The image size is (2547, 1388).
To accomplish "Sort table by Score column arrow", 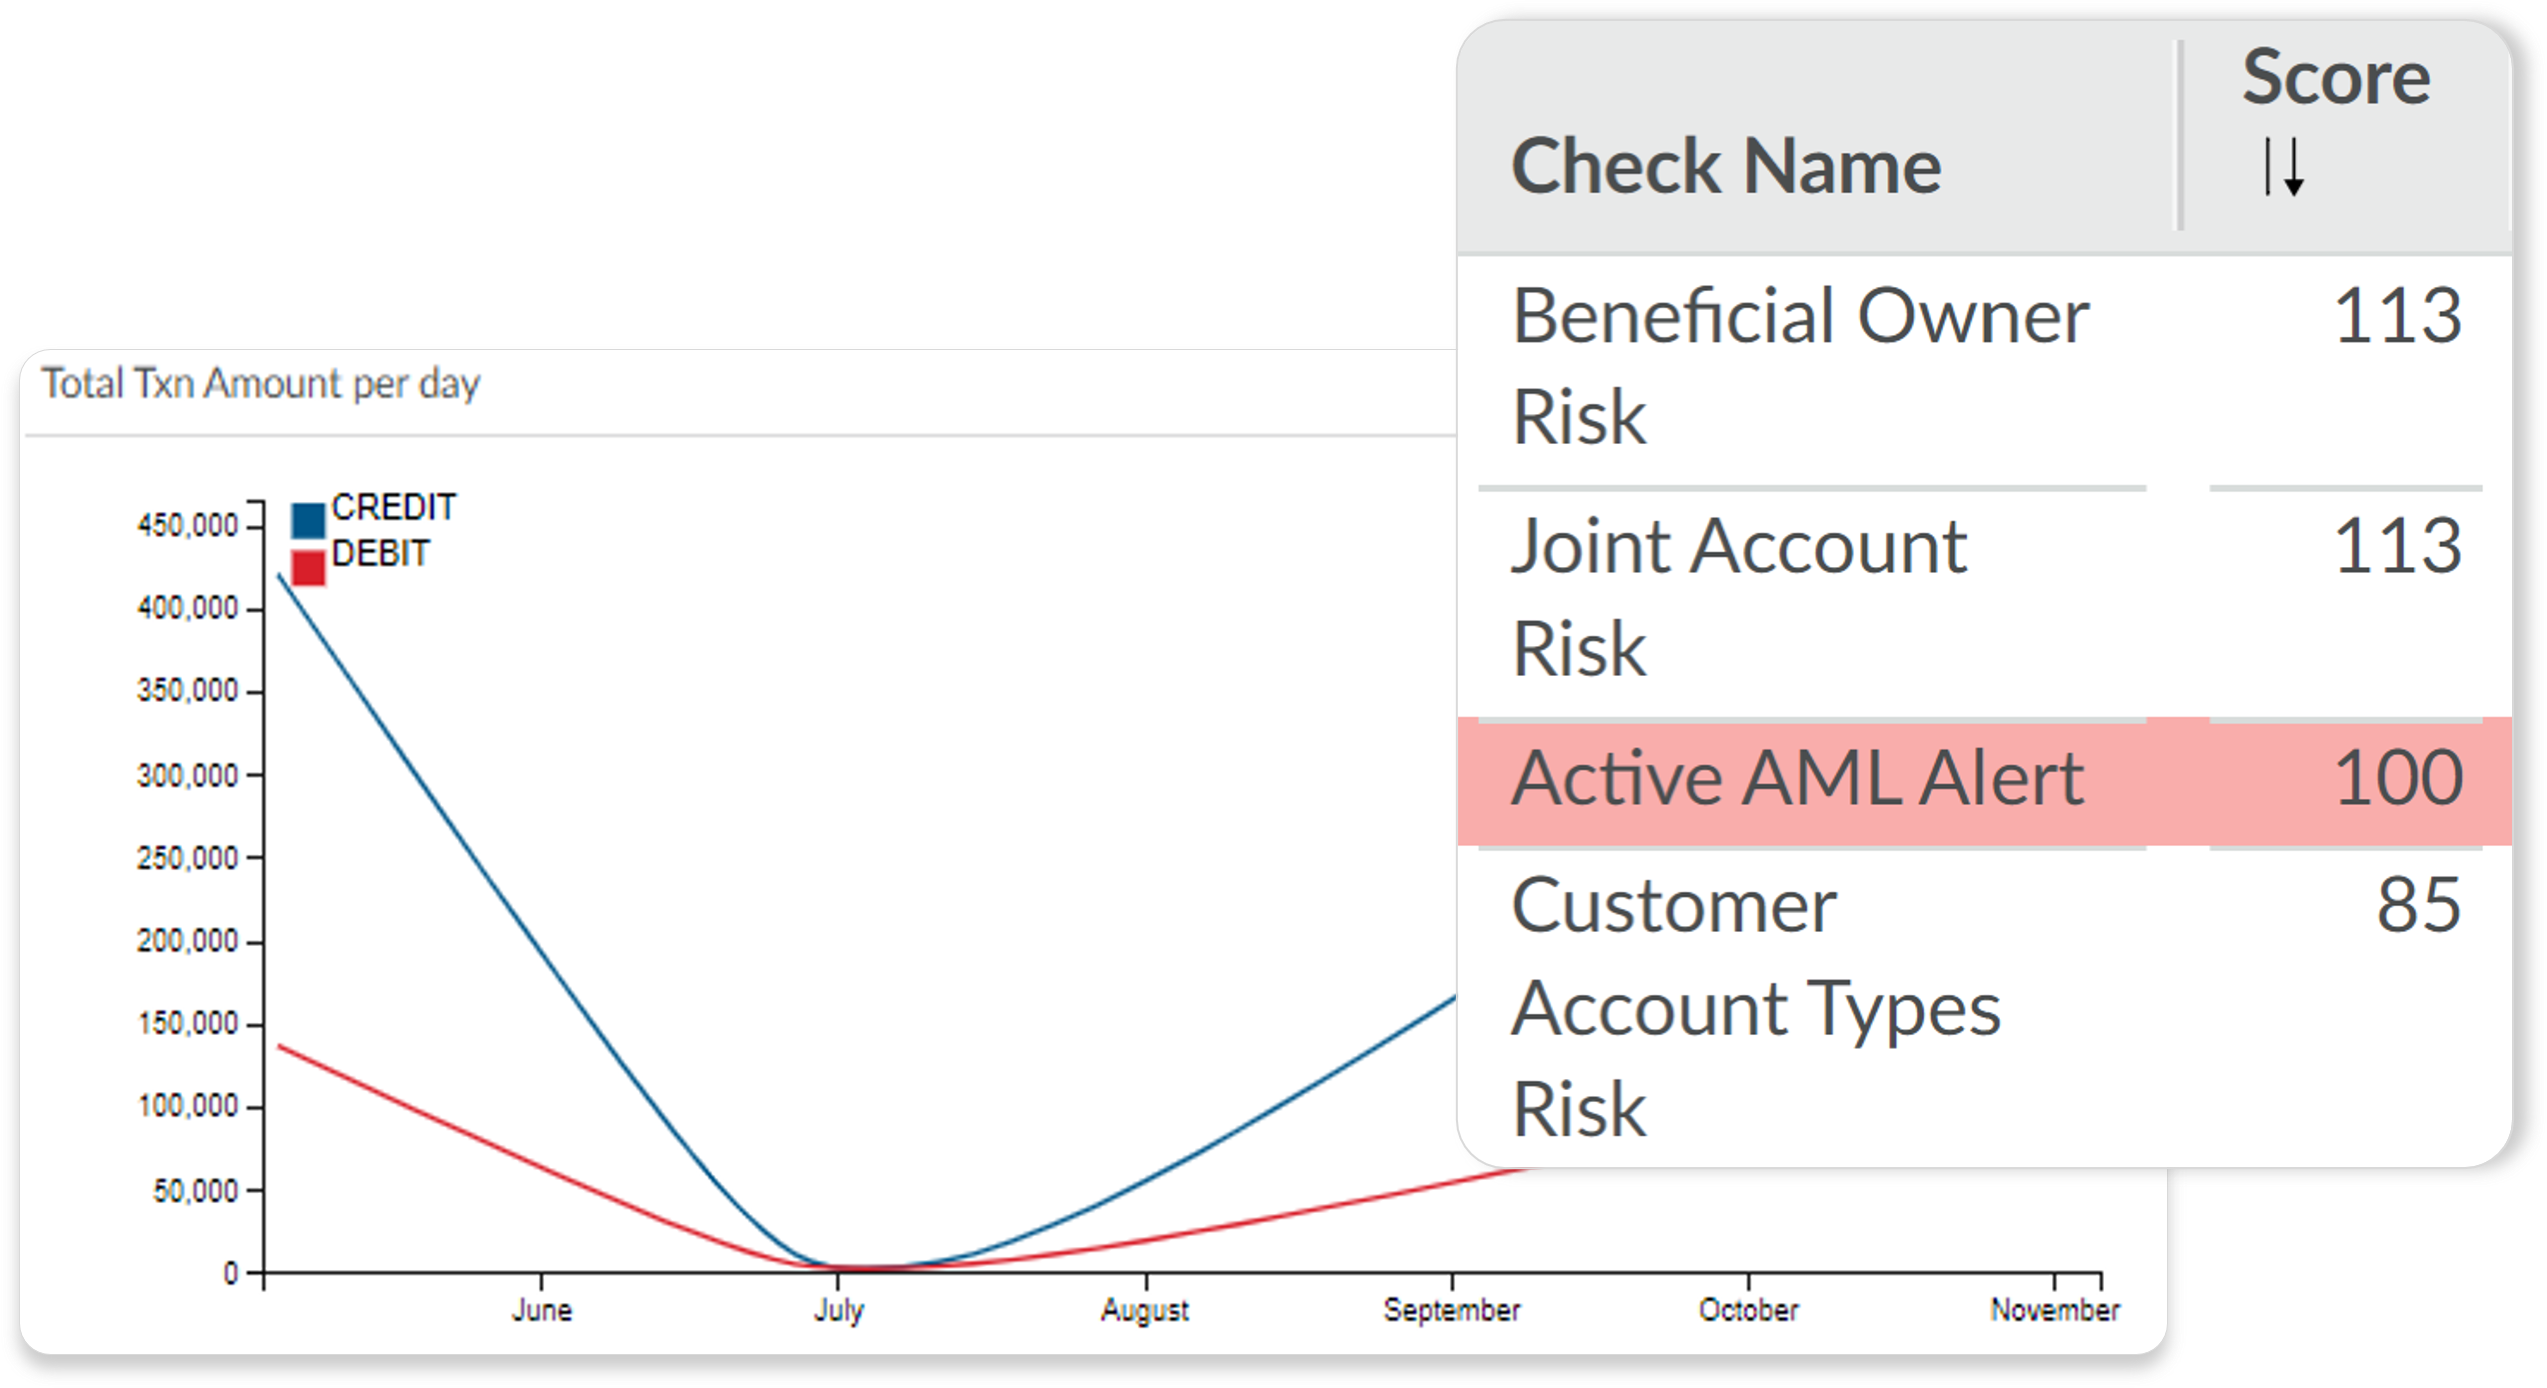I will 2284,166.
